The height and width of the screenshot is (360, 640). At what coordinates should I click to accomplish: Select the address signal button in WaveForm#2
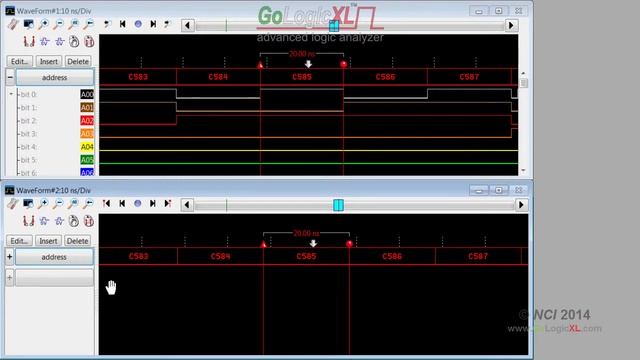click(x=54, y=257)
